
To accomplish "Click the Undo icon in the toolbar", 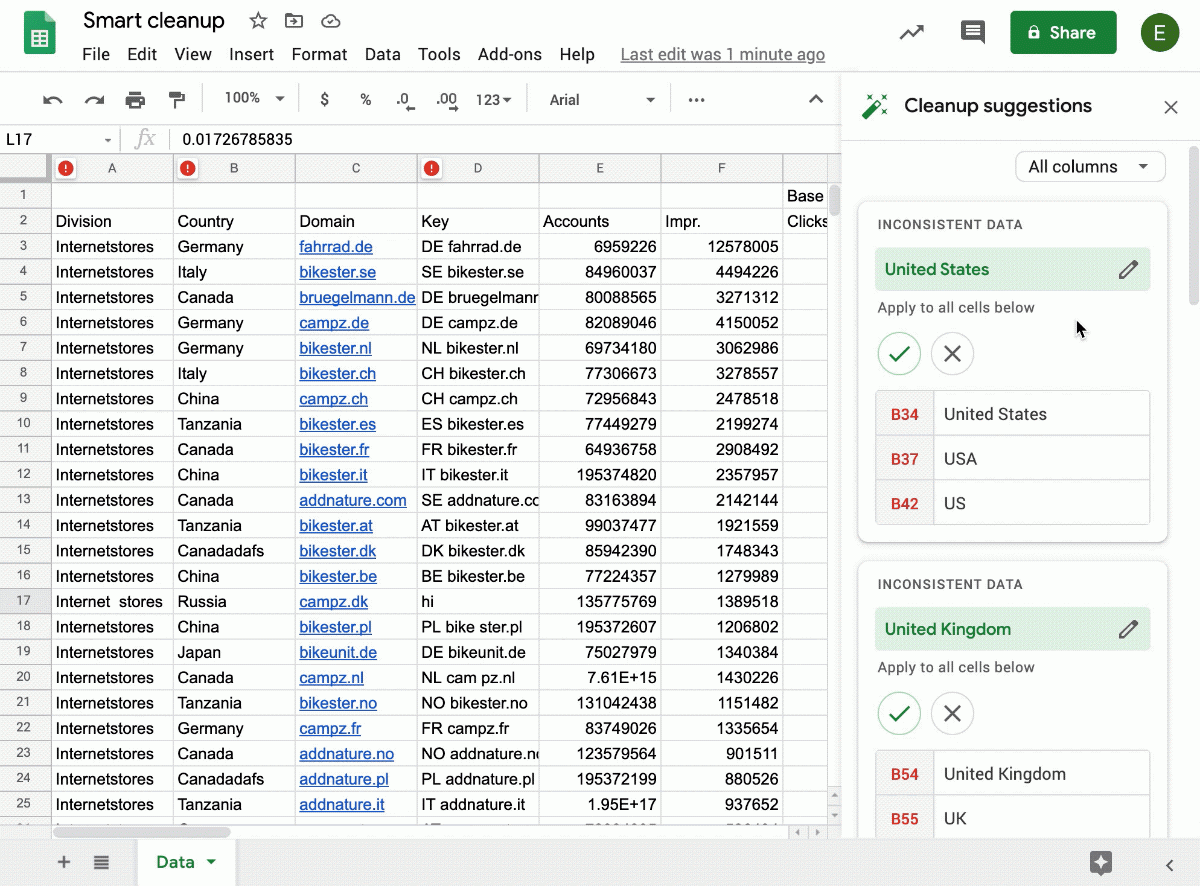I will [52, 99].
